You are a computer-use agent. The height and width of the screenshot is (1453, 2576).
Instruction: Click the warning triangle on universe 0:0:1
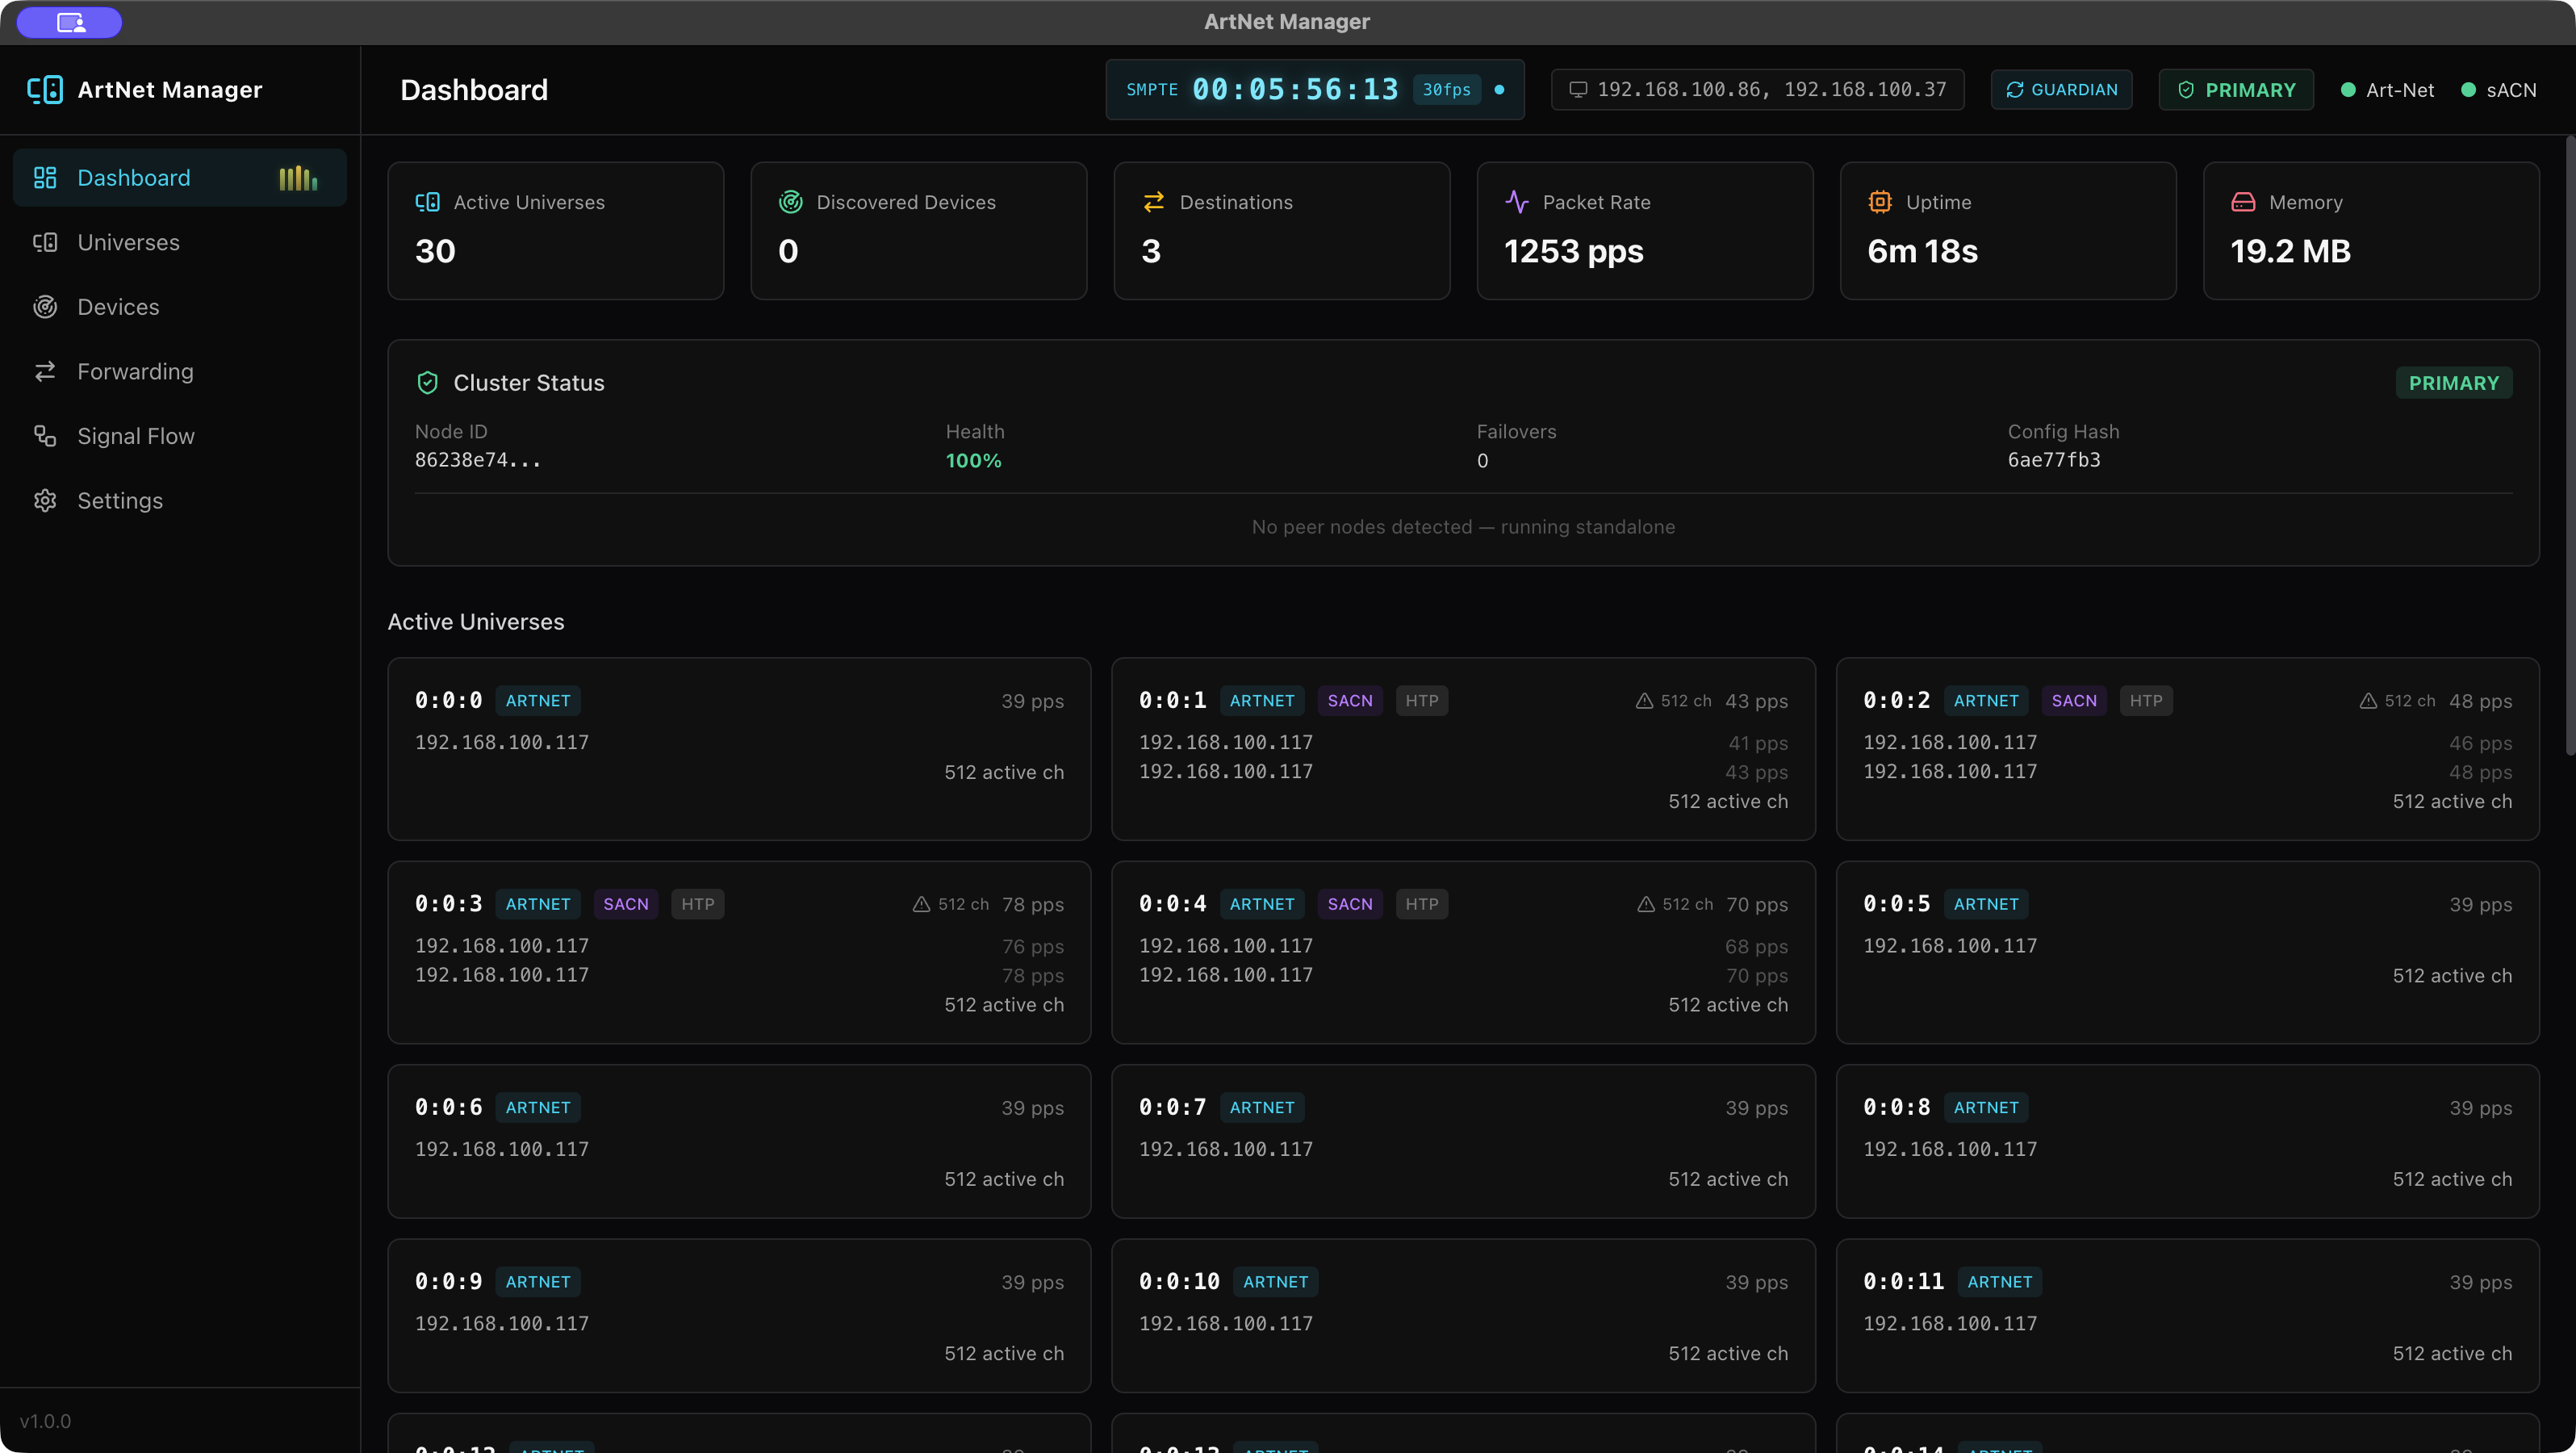(1644, 701)
